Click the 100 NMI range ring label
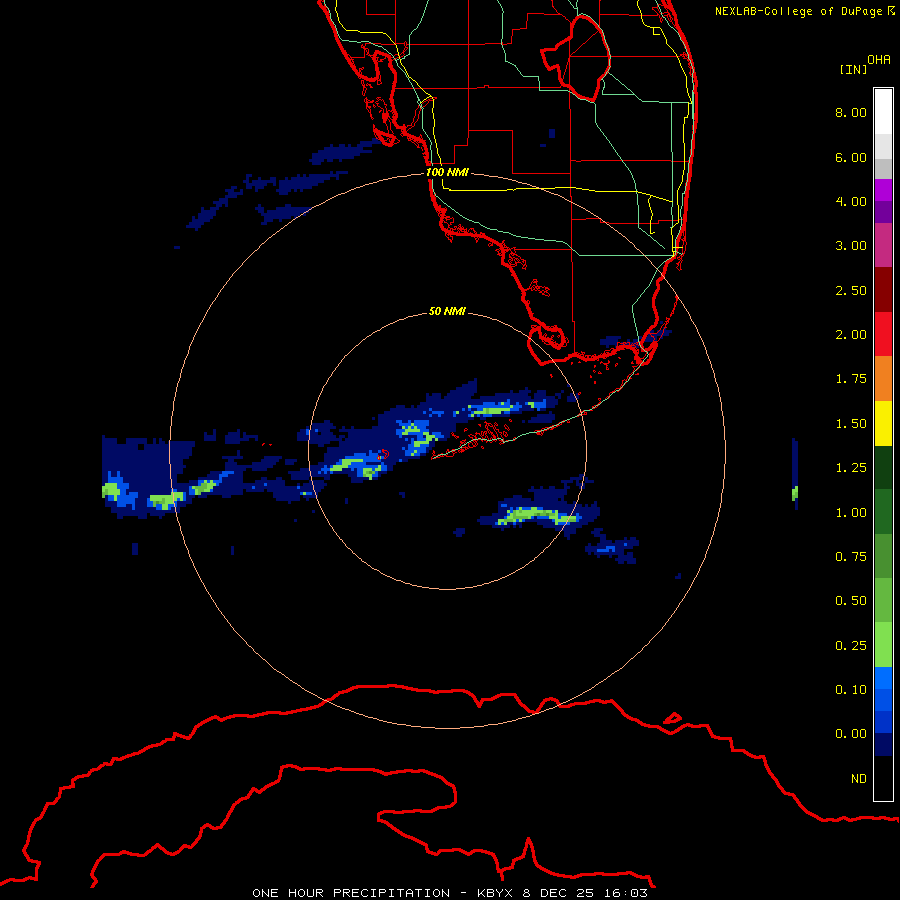 [x=447, y=172]
